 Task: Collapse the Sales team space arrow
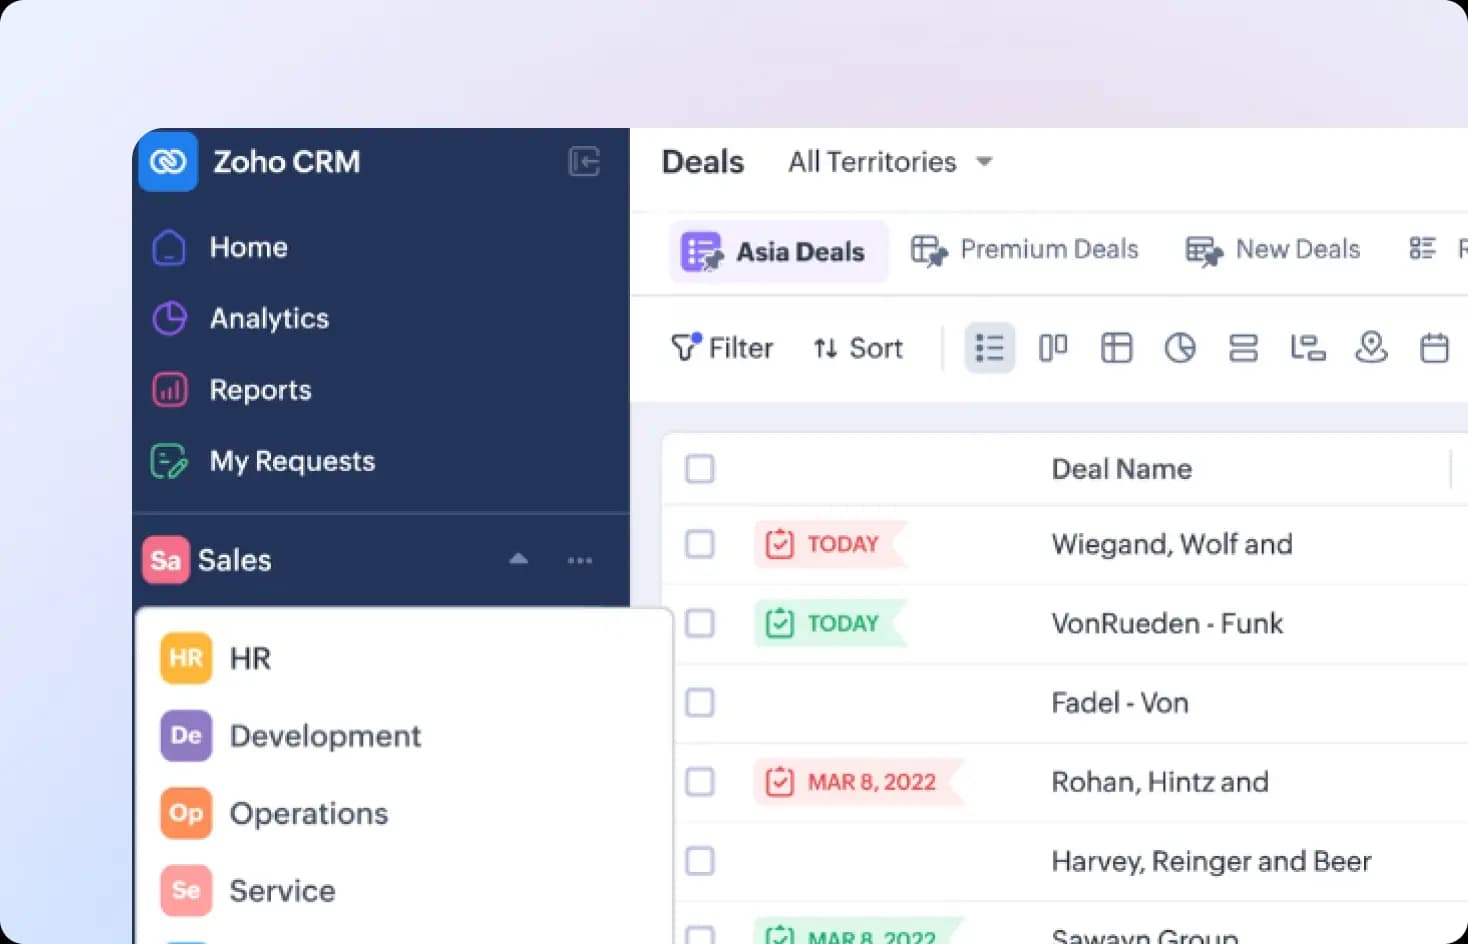point(518,559)
